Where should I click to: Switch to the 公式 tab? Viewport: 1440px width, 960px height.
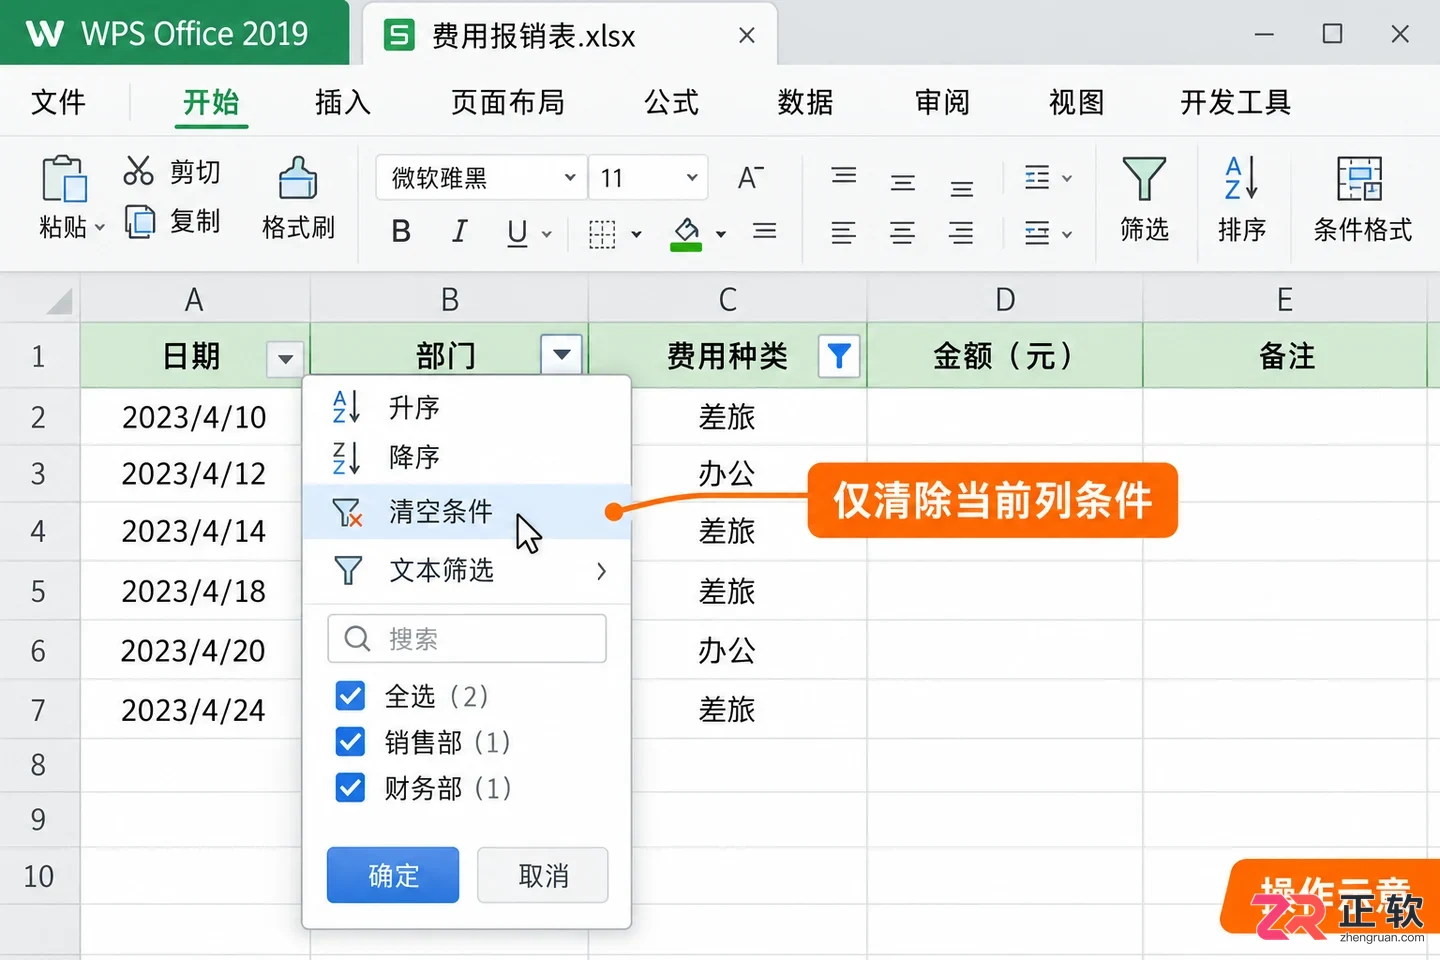coord(671,102)
